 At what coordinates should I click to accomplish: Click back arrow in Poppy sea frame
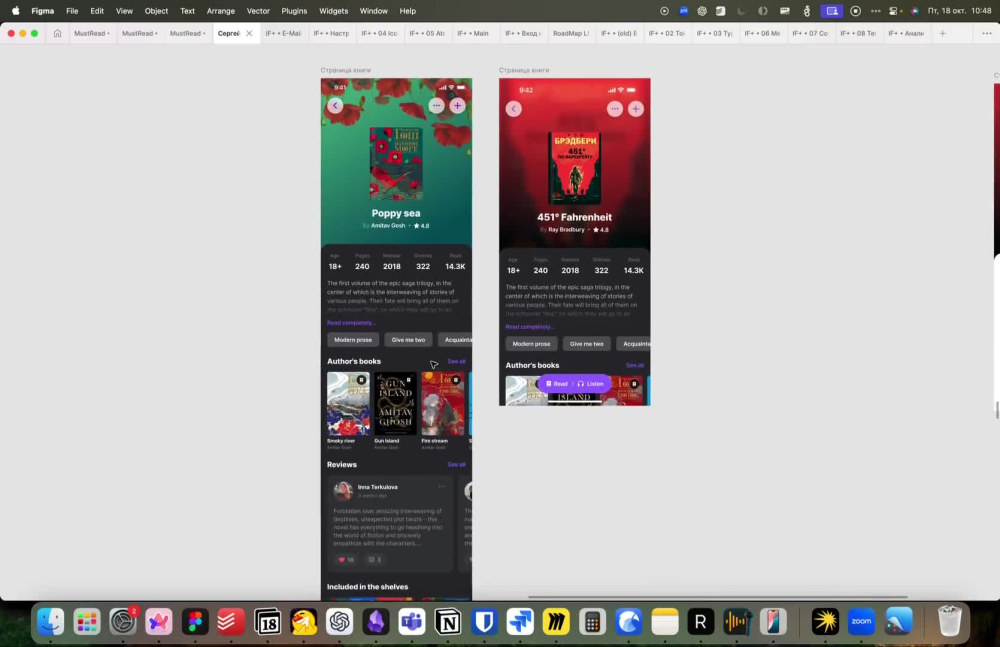335,105
